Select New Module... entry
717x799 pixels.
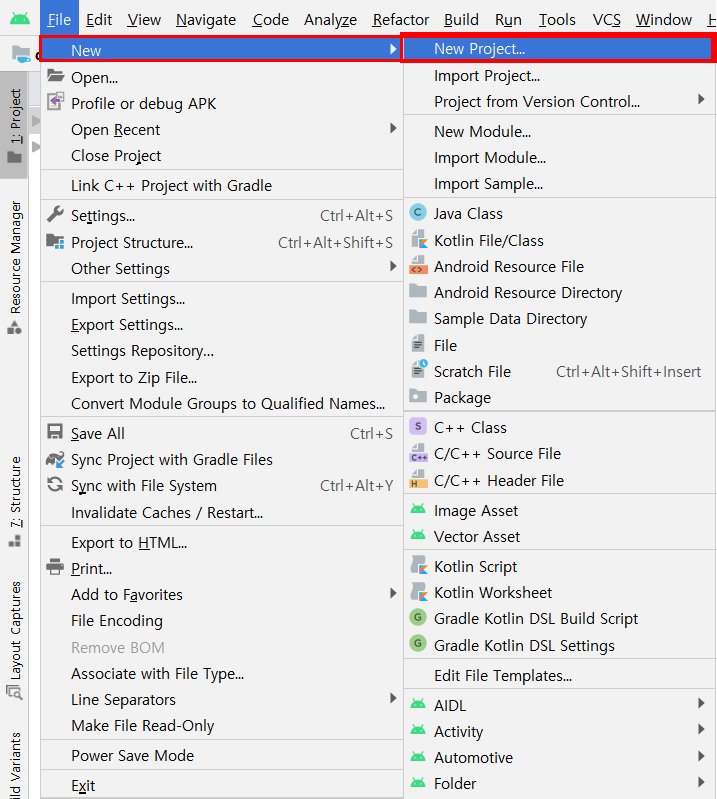(x=559, y=131)
